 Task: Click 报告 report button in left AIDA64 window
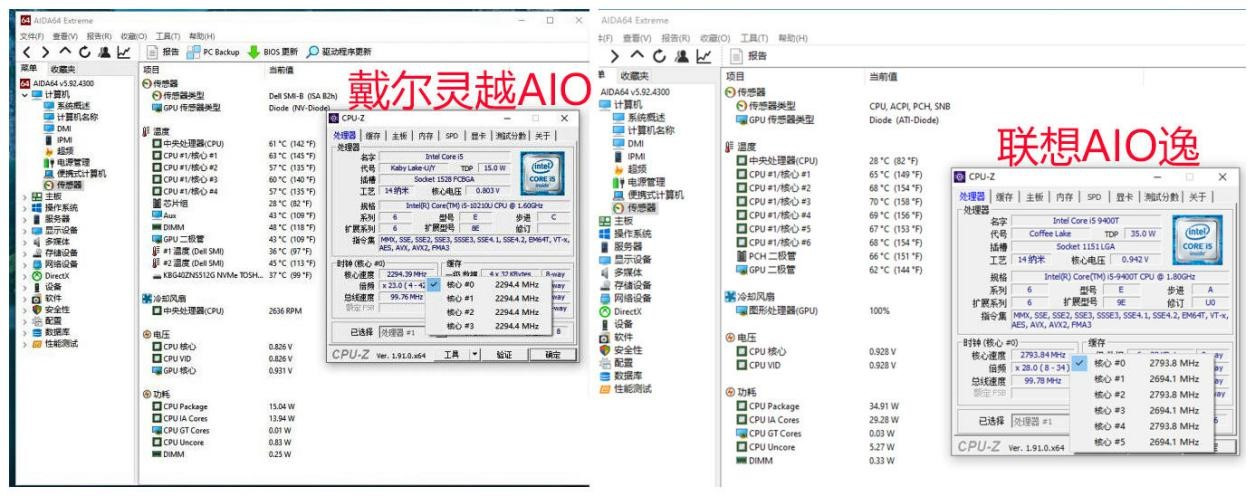(x=162, y=51)
